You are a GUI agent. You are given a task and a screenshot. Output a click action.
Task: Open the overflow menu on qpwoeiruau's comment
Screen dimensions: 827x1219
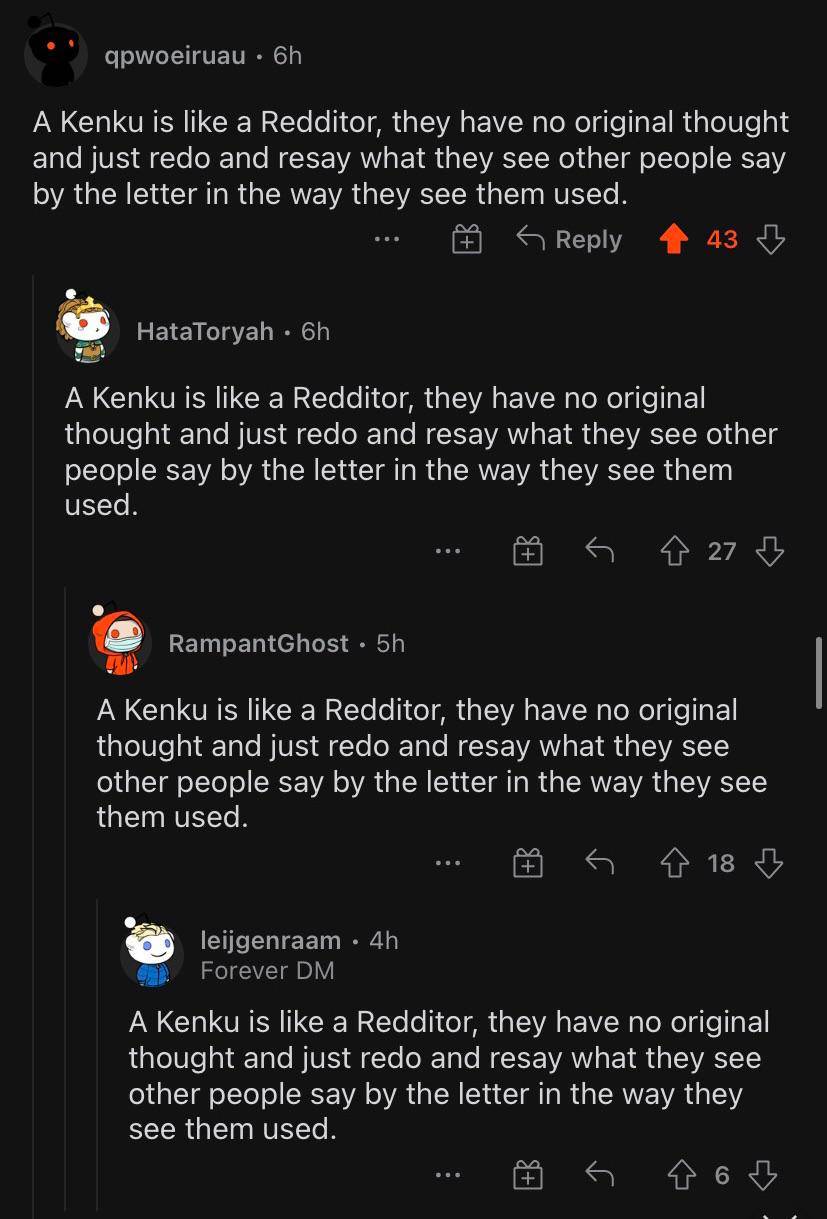(386, 239)
